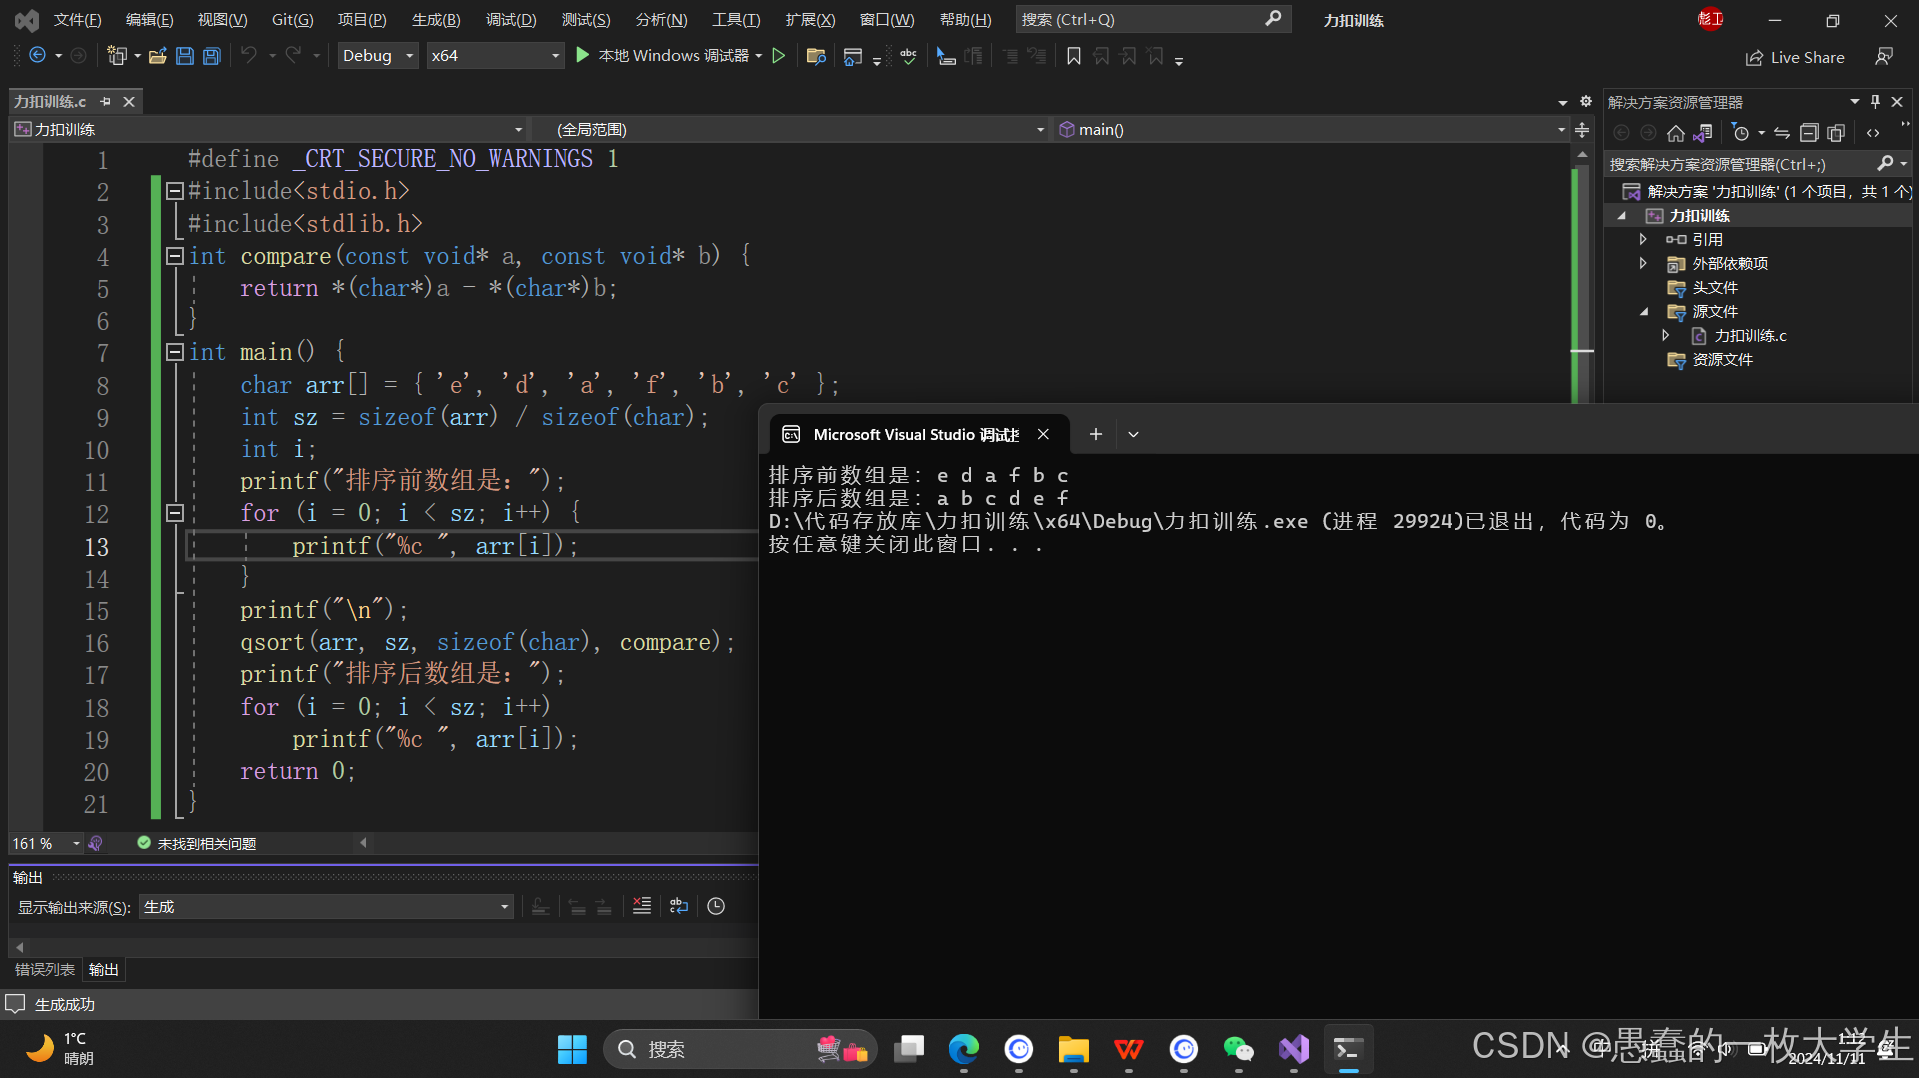This screenshot has height=1078, width=1919.
Task: Open WeChat from the Windows taskbar
Action: coord(1238,1049)
